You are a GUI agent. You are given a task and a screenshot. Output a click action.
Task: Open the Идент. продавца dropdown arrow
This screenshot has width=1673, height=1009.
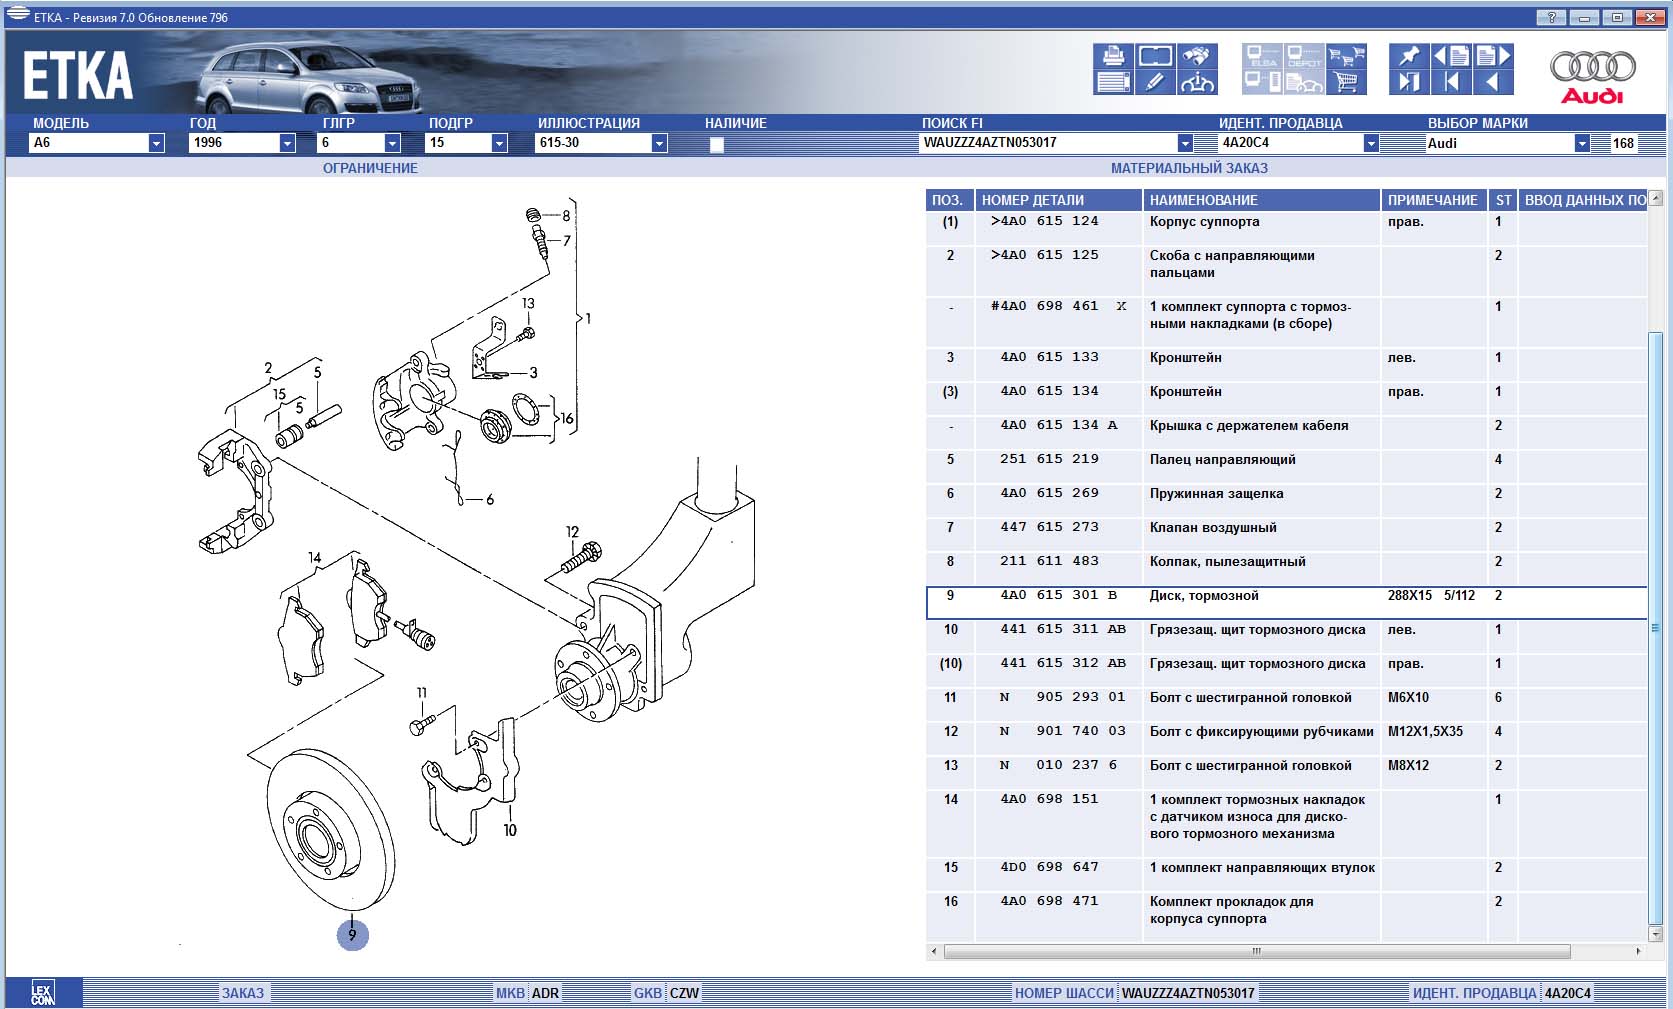tap(1371, 143)
